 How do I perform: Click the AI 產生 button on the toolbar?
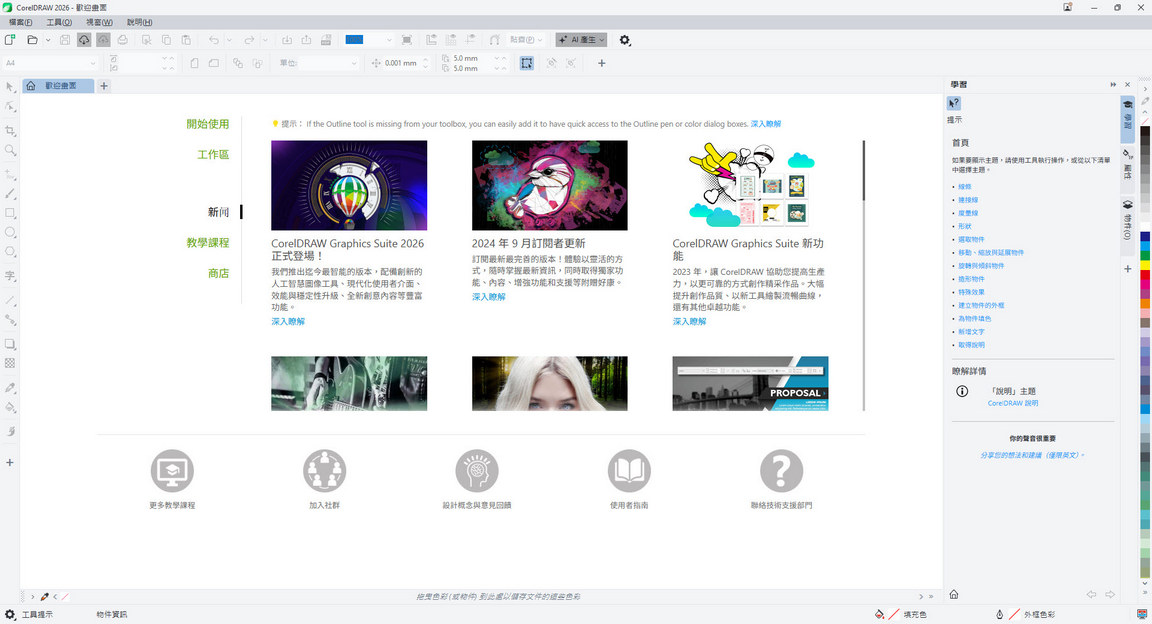pos(580,40)
